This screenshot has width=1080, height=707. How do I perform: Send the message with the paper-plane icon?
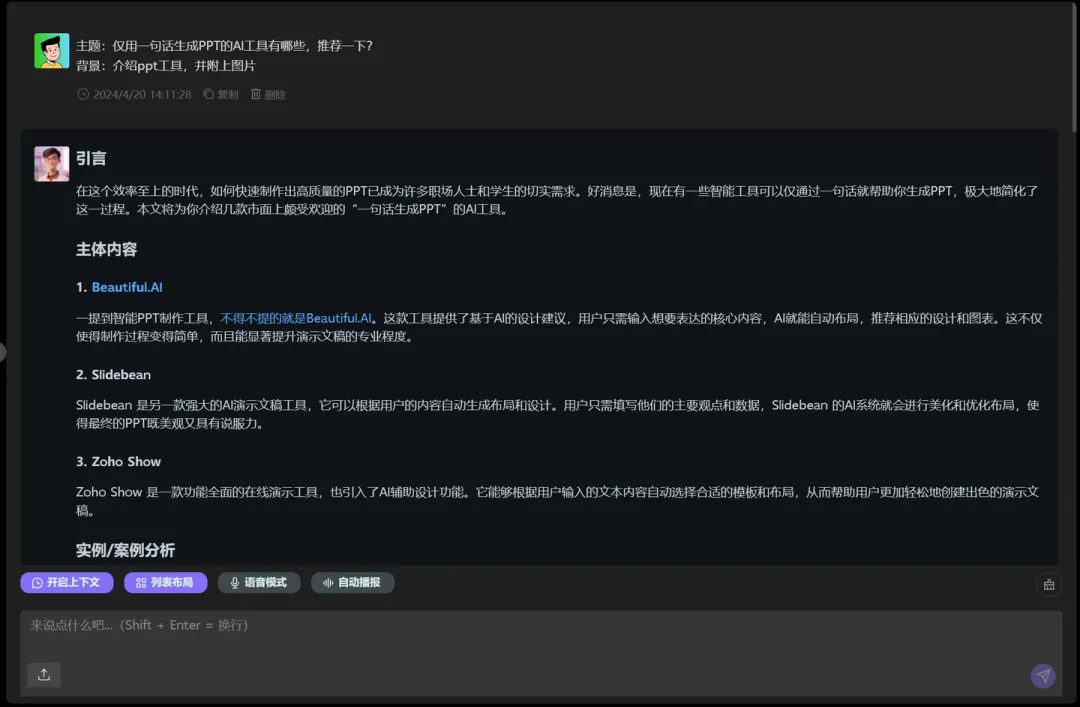click(1042, 676)
